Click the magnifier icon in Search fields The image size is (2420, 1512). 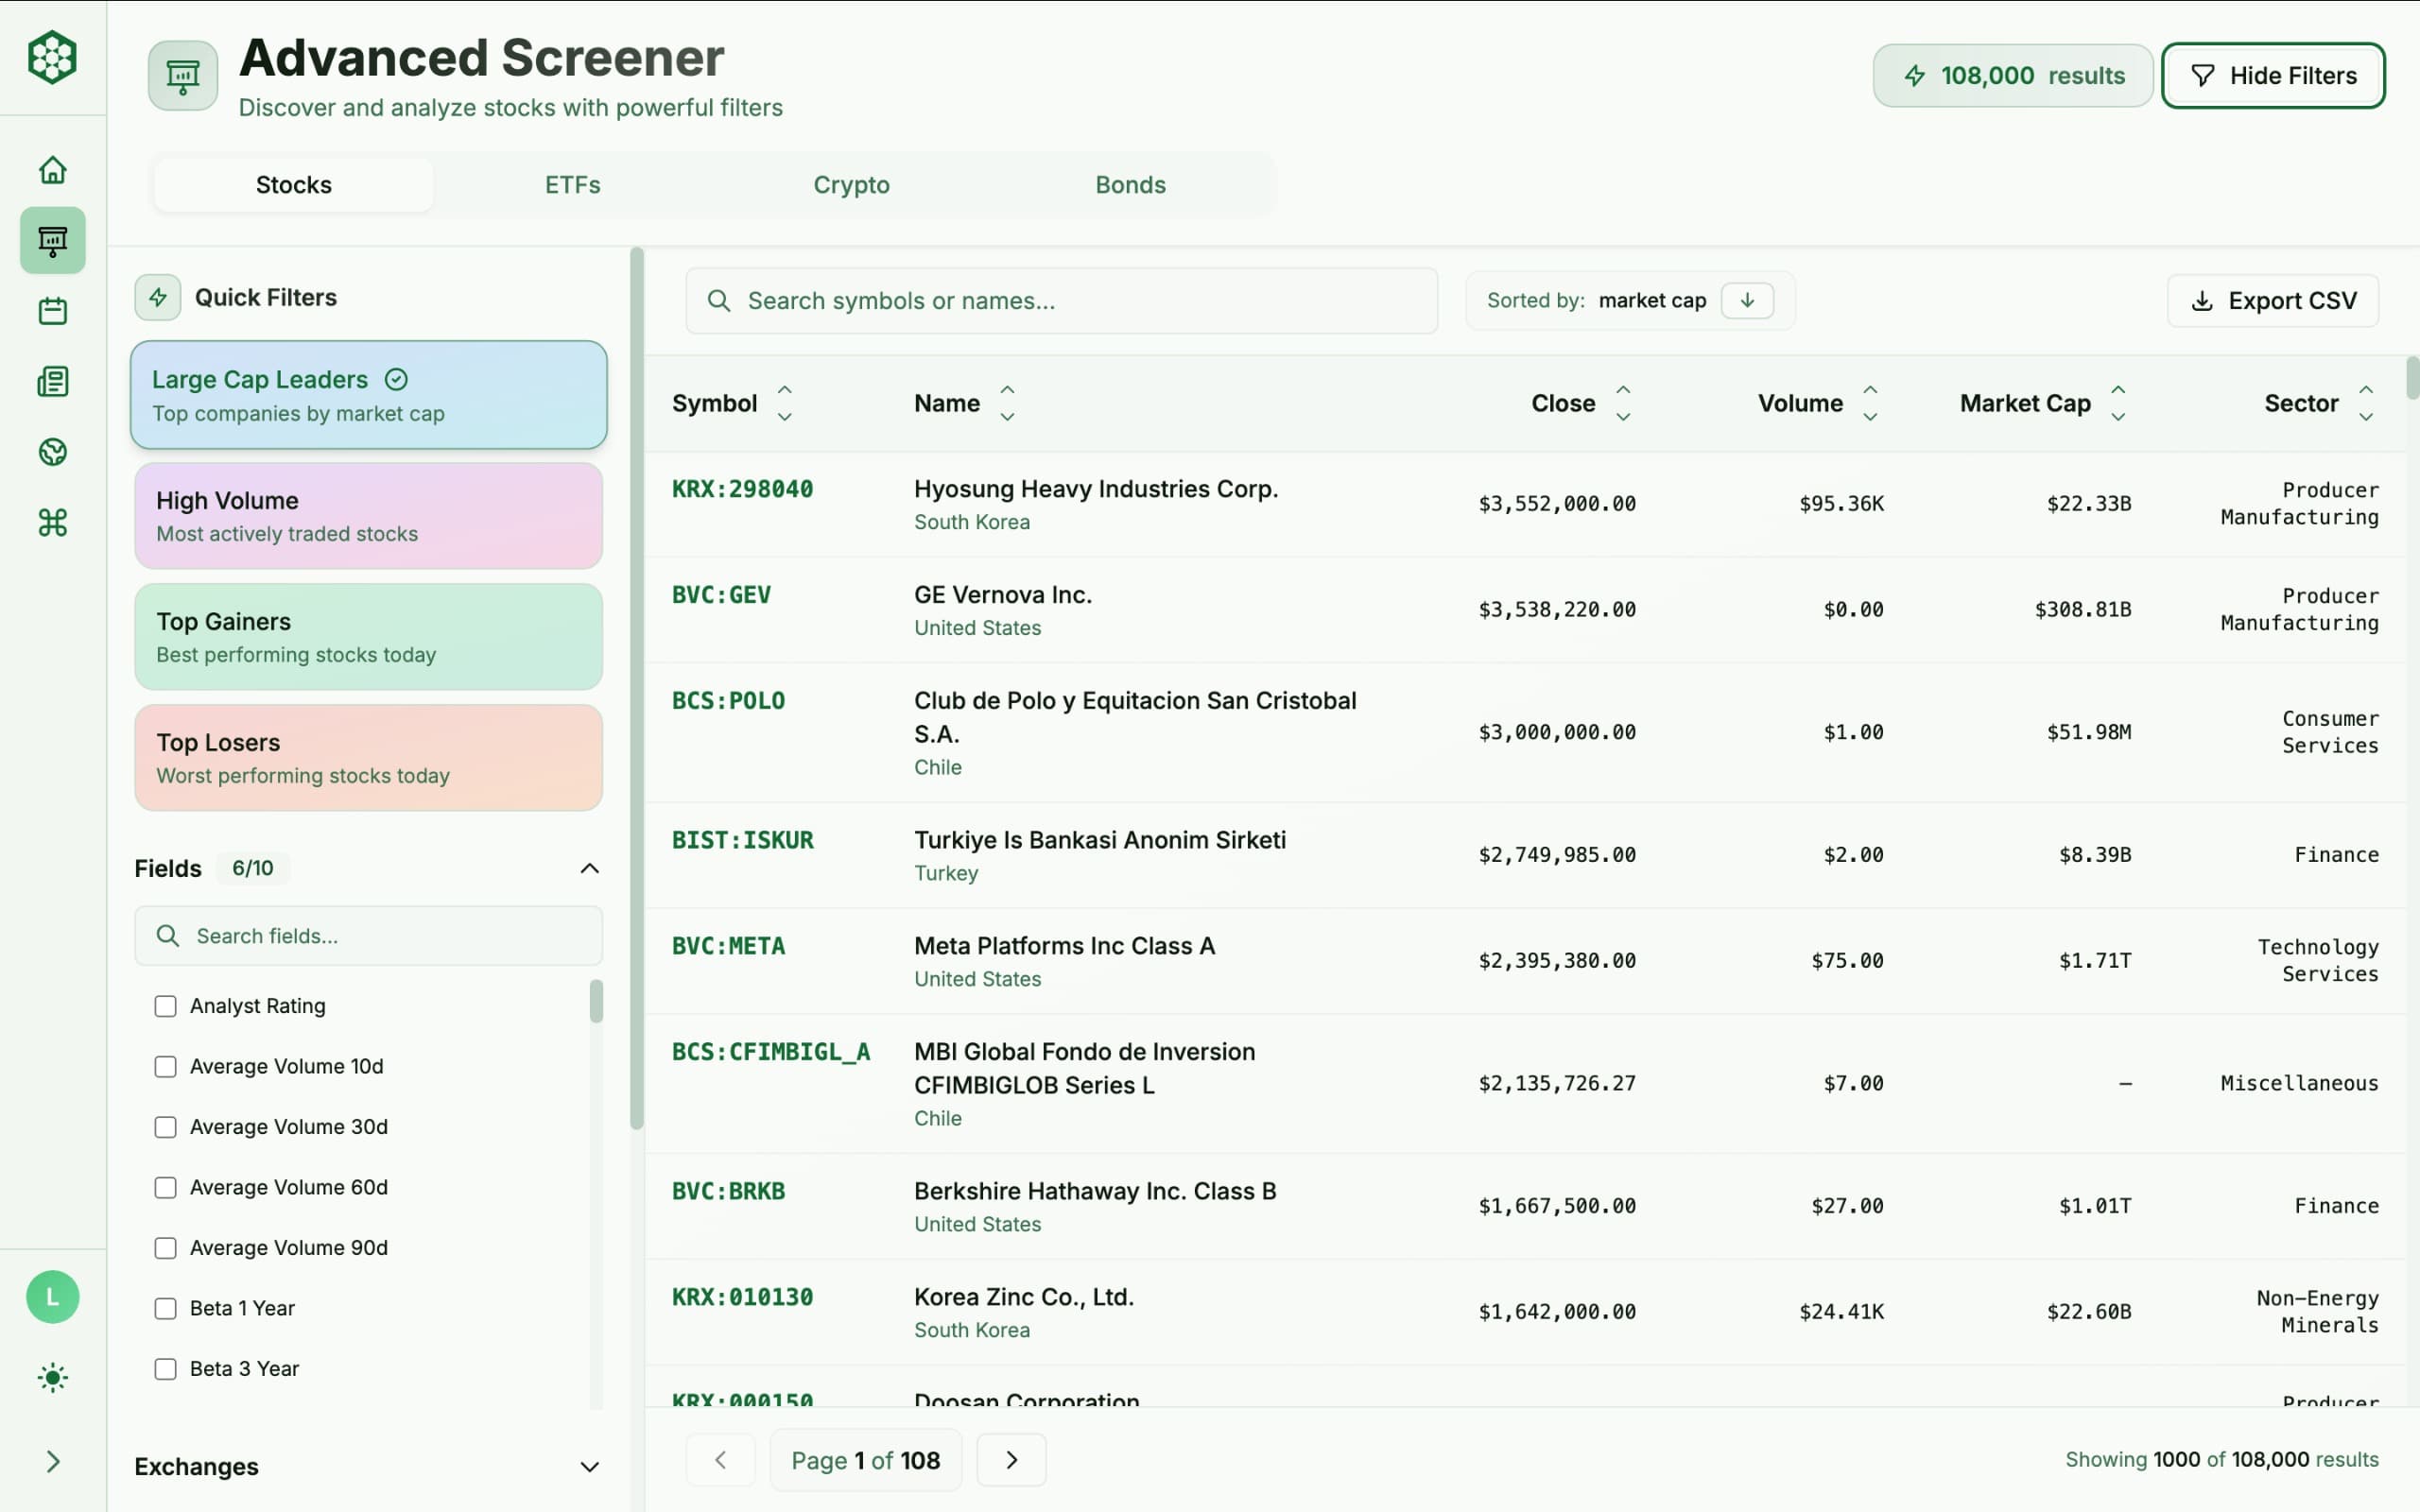pyautogui.click(x=168, y=936)
